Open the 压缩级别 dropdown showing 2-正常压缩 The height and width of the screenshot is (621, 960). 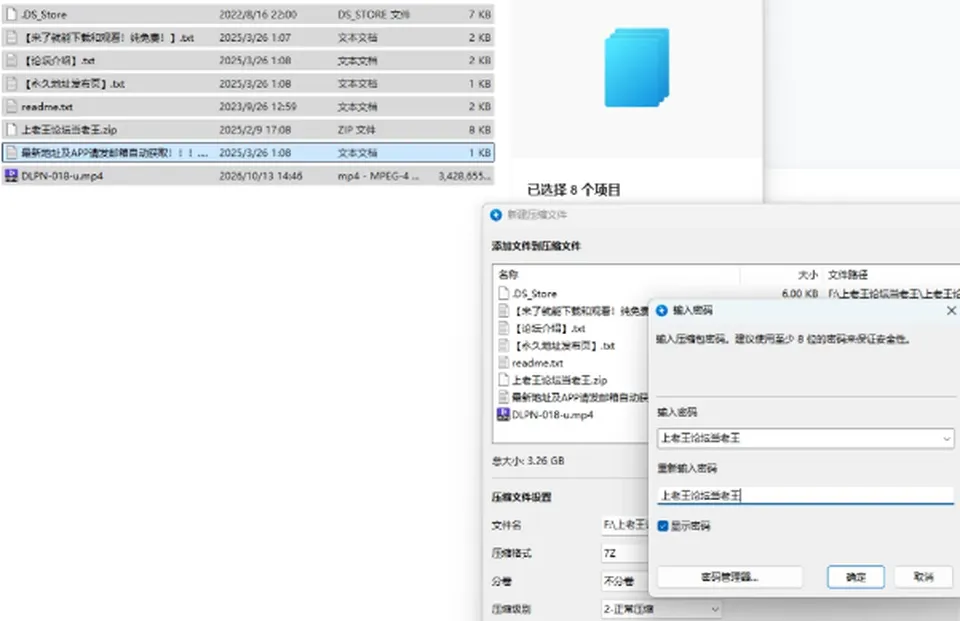661,609
